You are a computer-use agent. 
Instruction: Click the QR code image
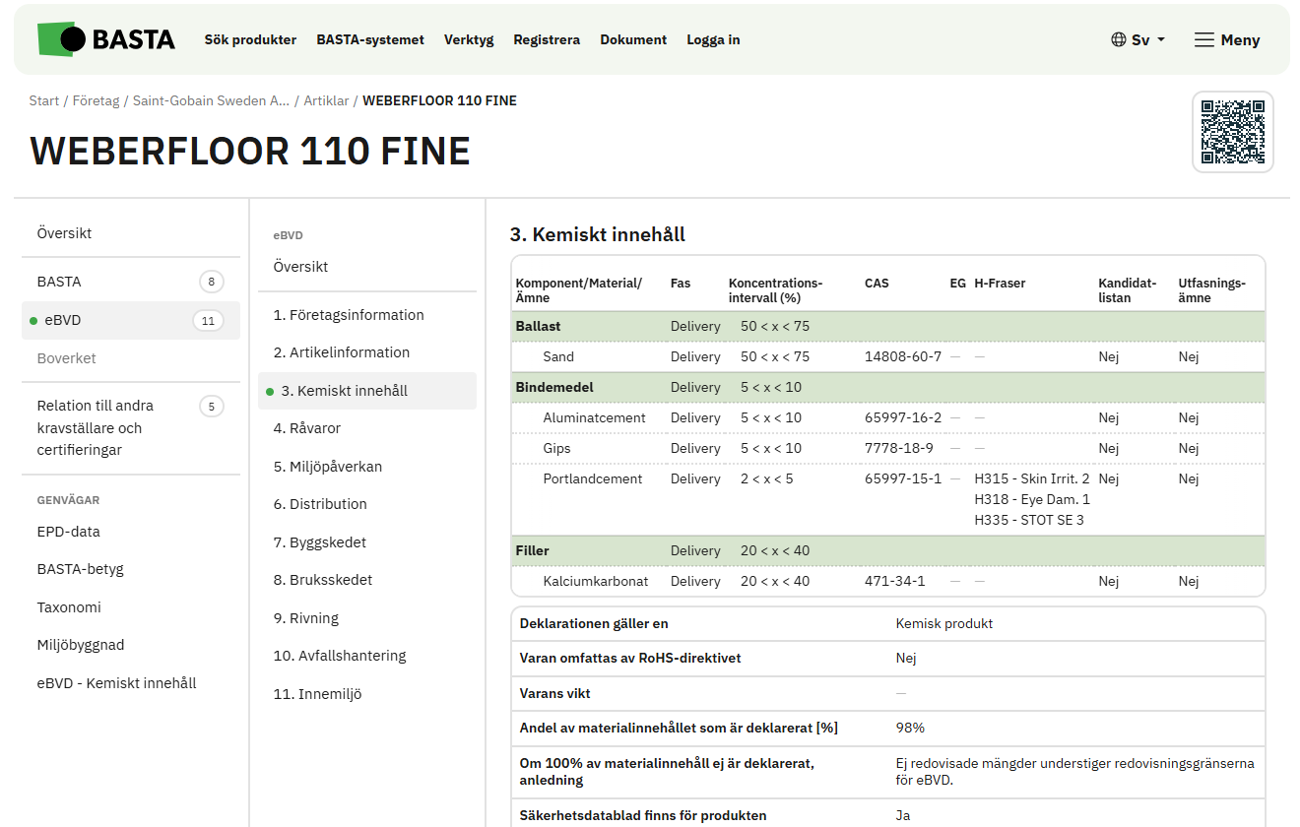tap(1232, 132)
